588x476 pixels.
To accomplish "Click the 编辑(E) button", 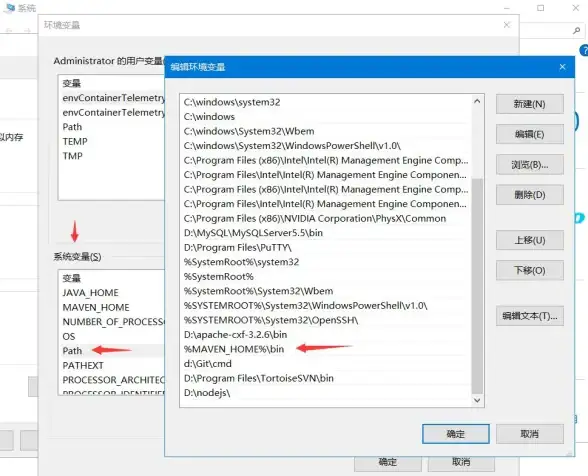I will pos(530,134).
